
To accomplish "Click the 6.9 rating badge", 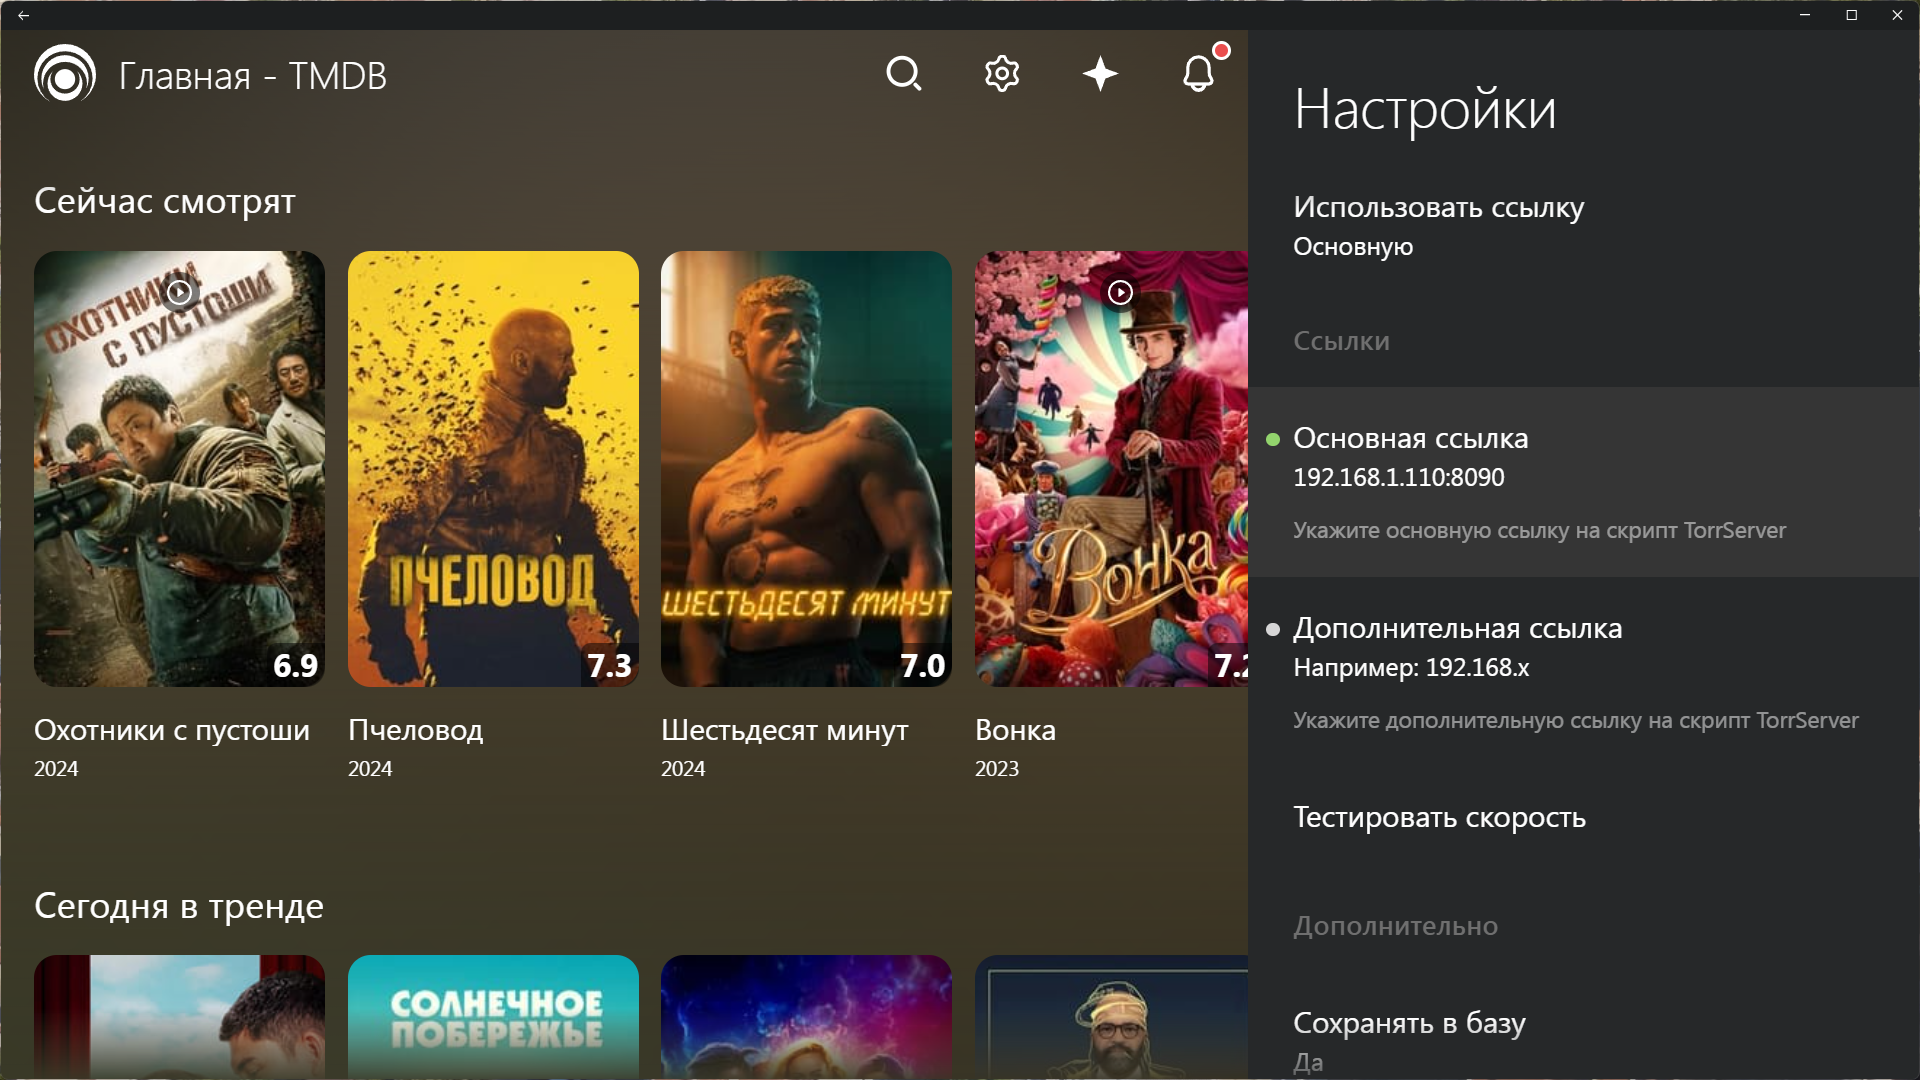I will point(296,665).
